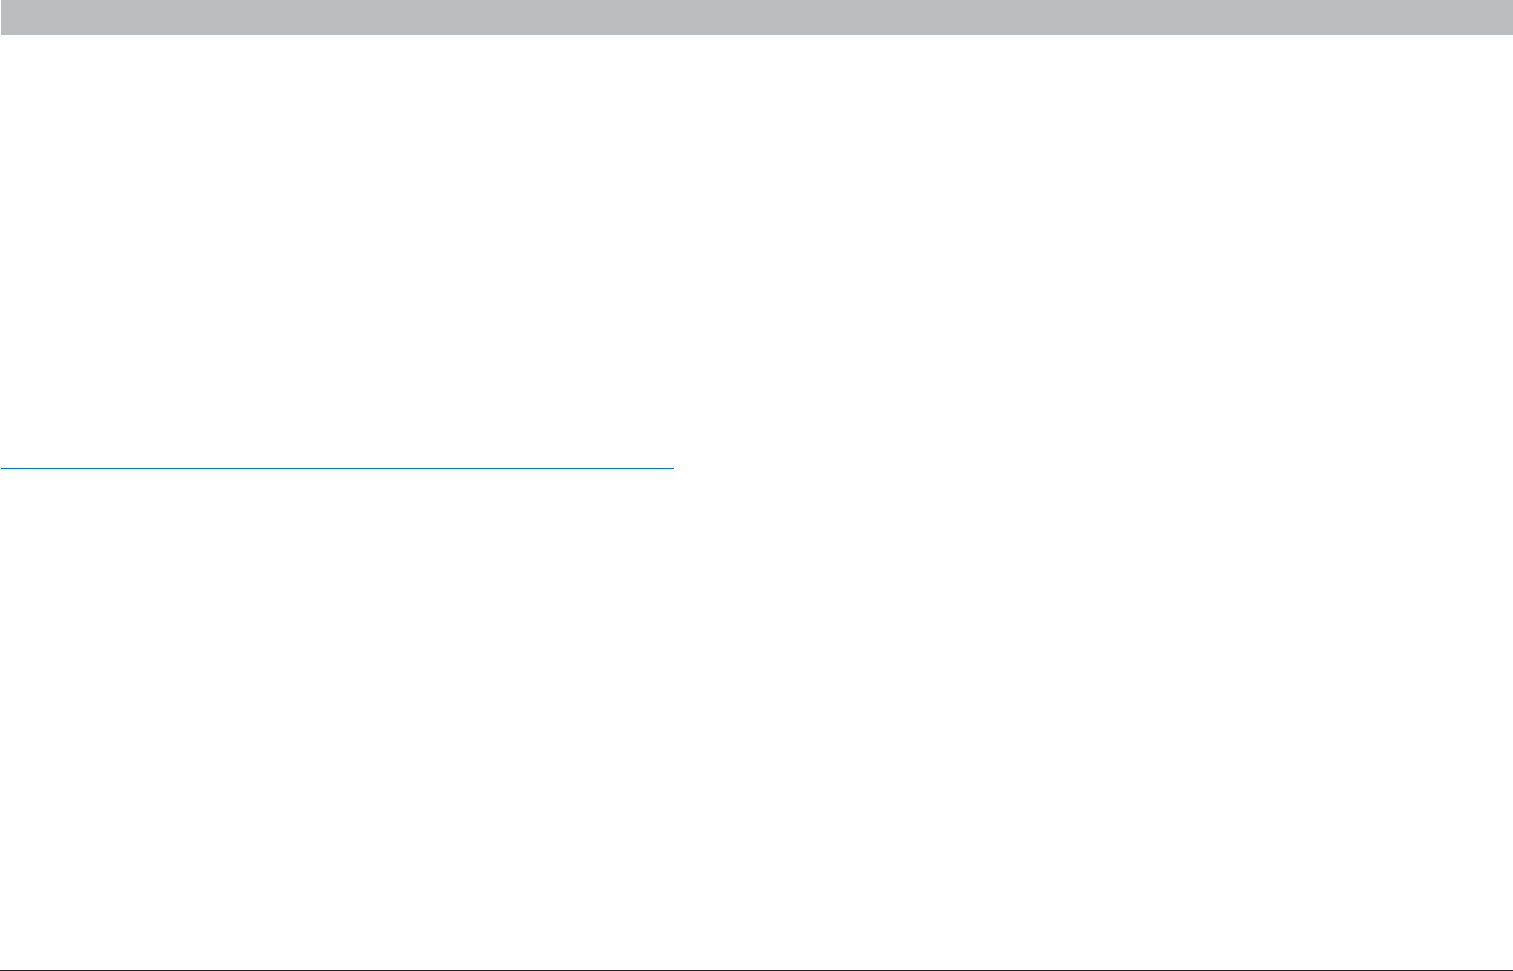Click the blue horizontal divider line
Screen dimensions: 1513x971
(x=337, y=467)
